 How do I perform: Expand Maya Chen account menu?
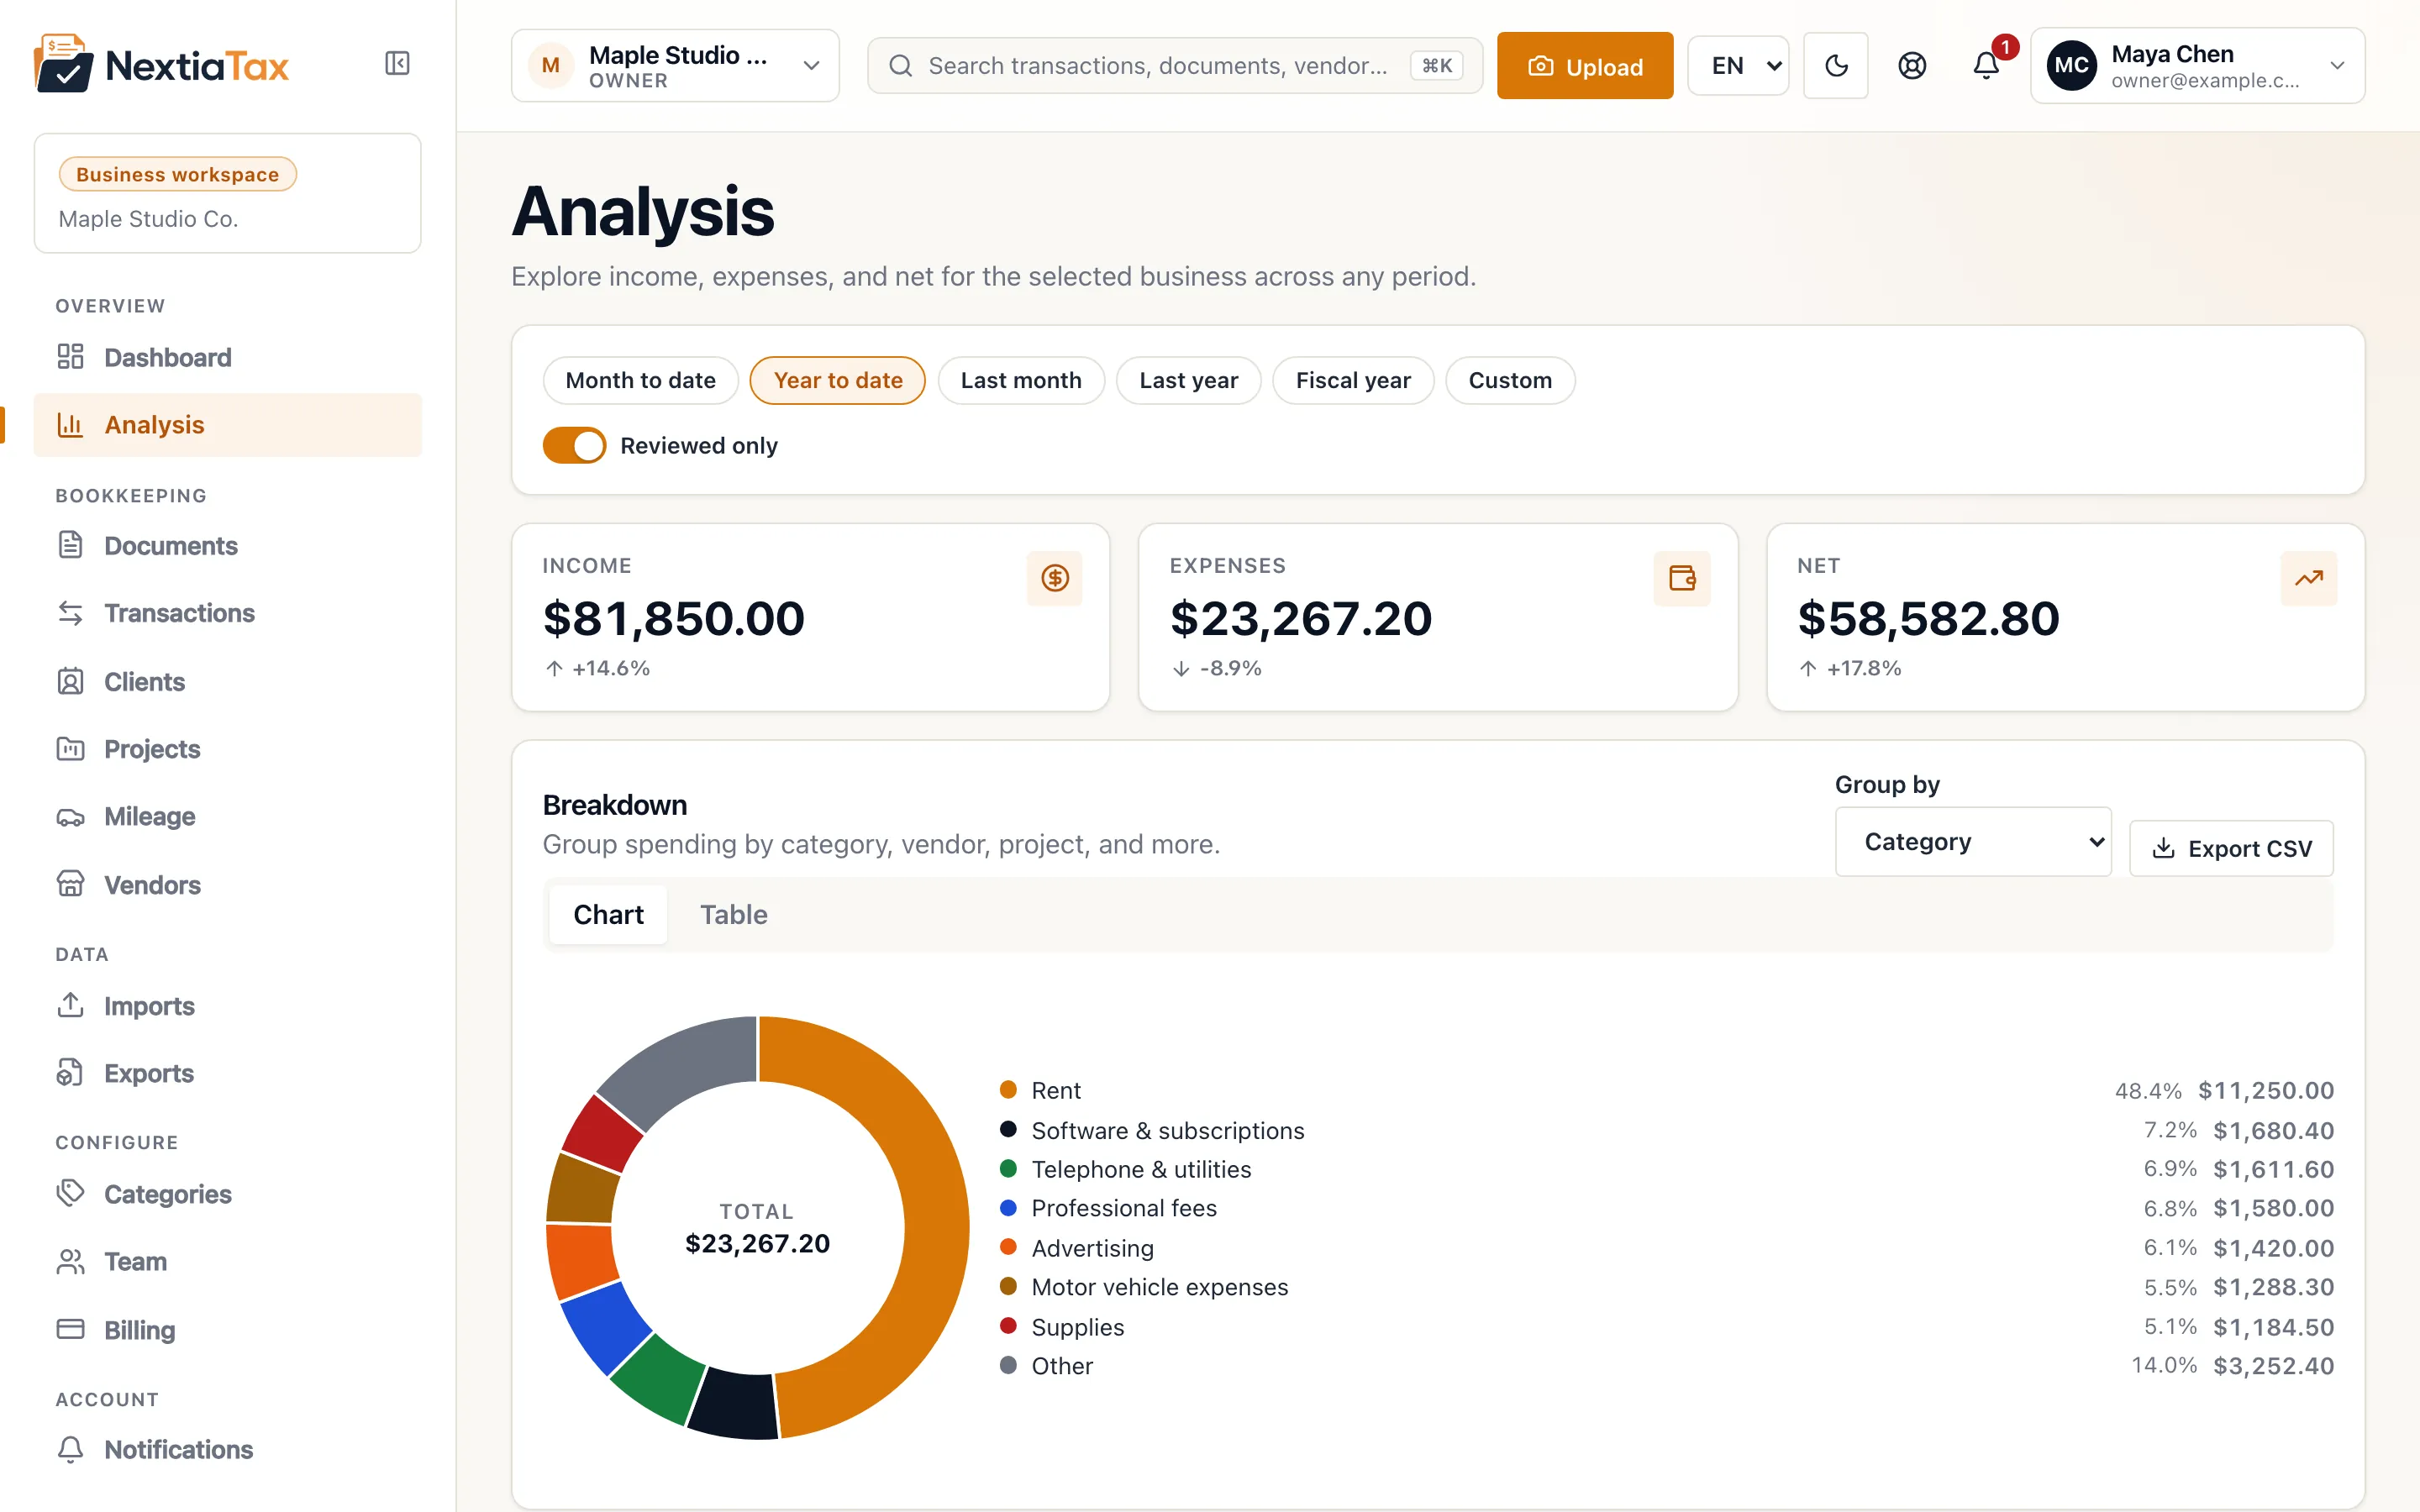tap(2197, 66)
